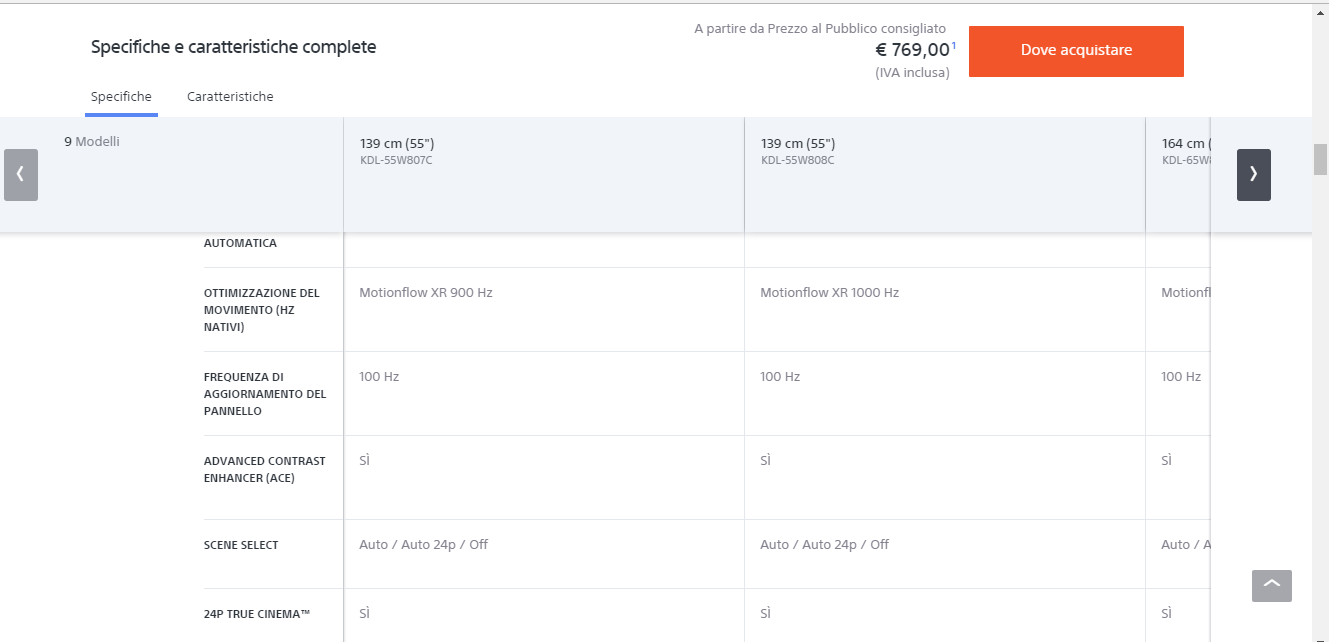Select the KDL-55W807C model column header
The height and width of the screenshot is (642, 1329).
397,151
